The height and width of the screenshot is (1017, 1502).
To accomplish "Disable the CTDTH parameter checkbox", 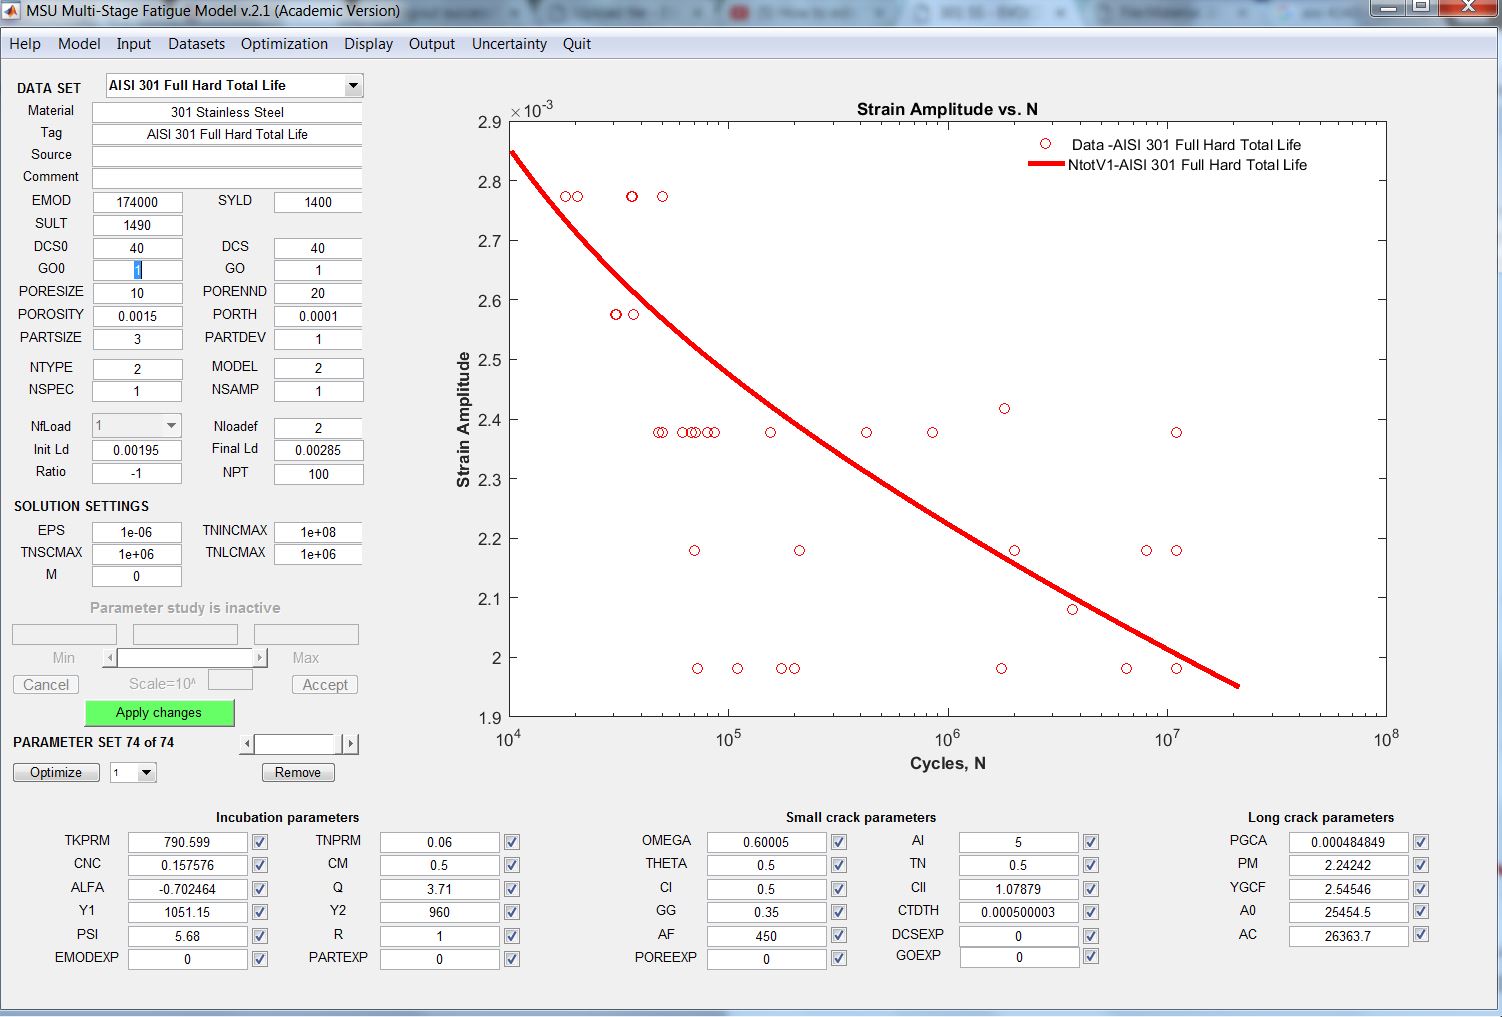I will (1091, 912).
